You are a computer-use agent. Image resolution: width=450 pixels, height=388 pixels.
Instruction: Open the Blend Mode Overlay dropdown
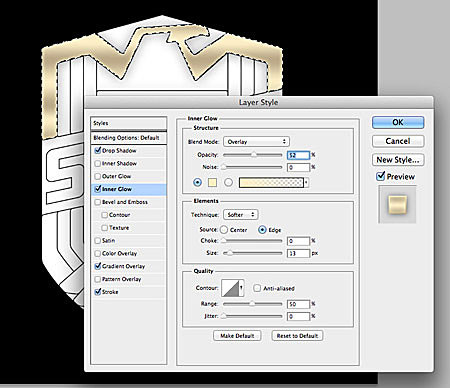(256, 142)
